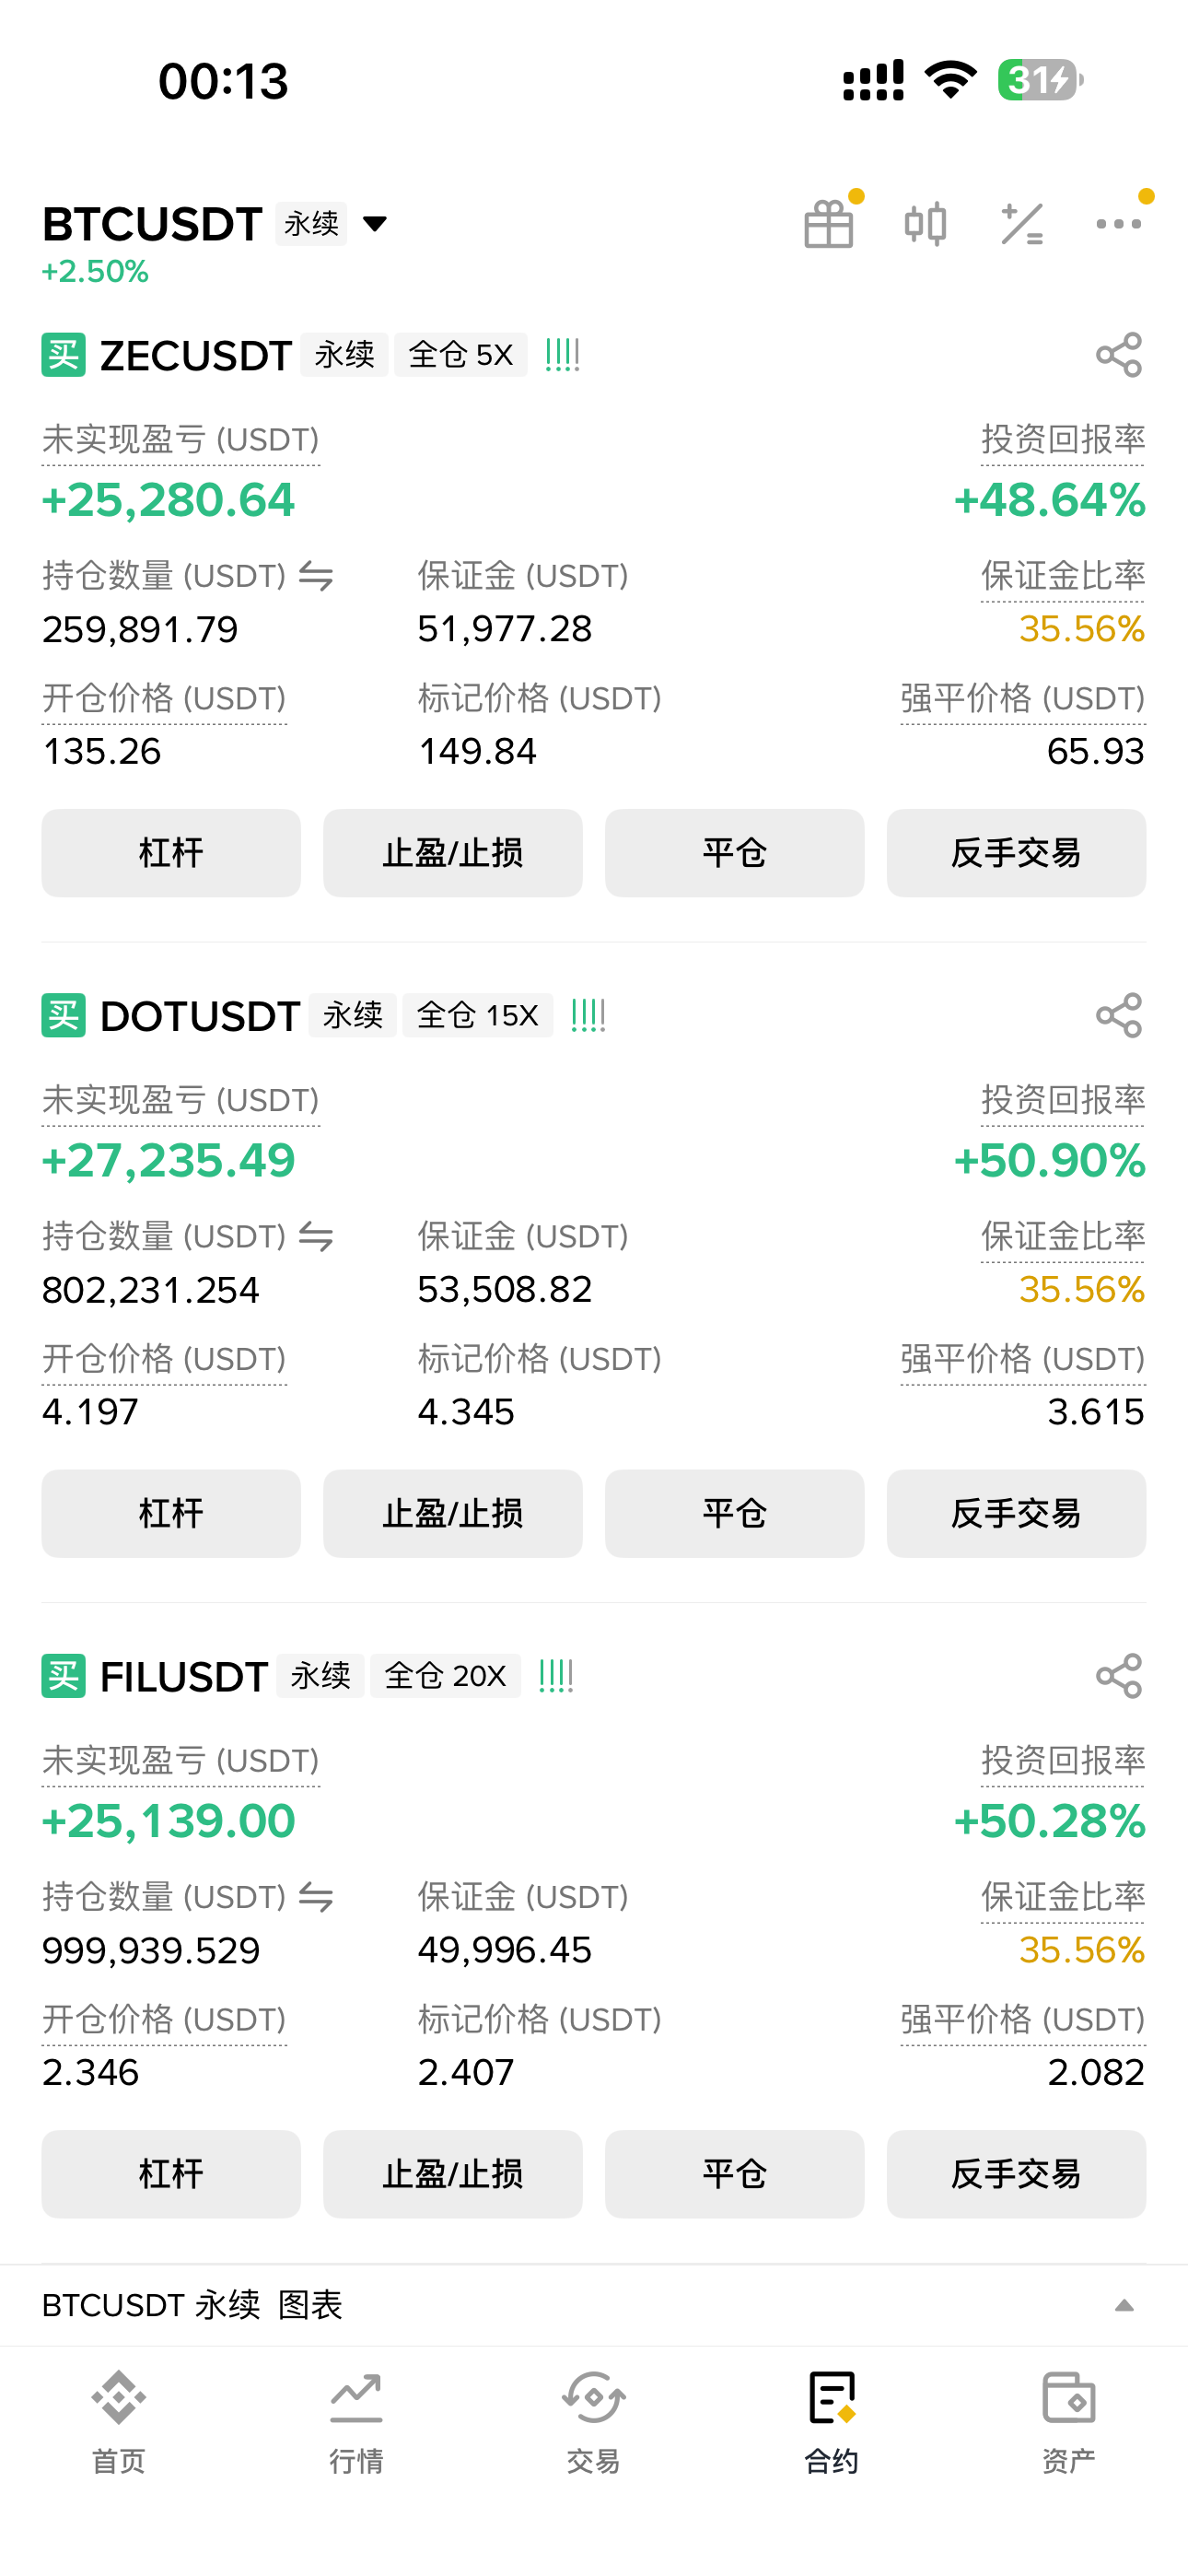Share the FILUSDT position

tap(1118, 1675)
